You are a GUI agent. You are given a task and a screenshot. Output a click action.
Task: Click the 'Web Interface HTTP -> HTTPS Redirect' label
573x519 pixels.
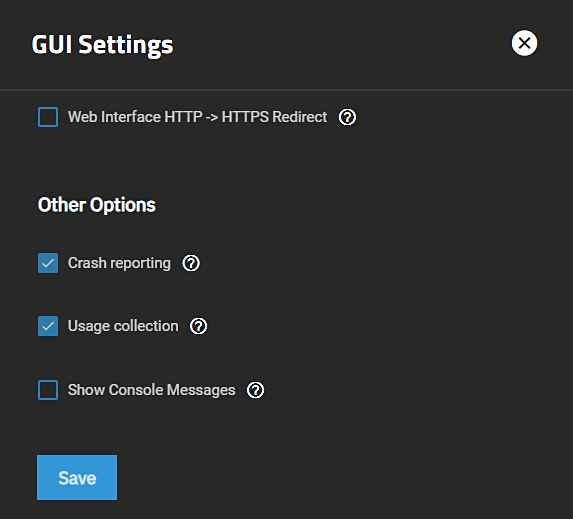pos(197,117)
